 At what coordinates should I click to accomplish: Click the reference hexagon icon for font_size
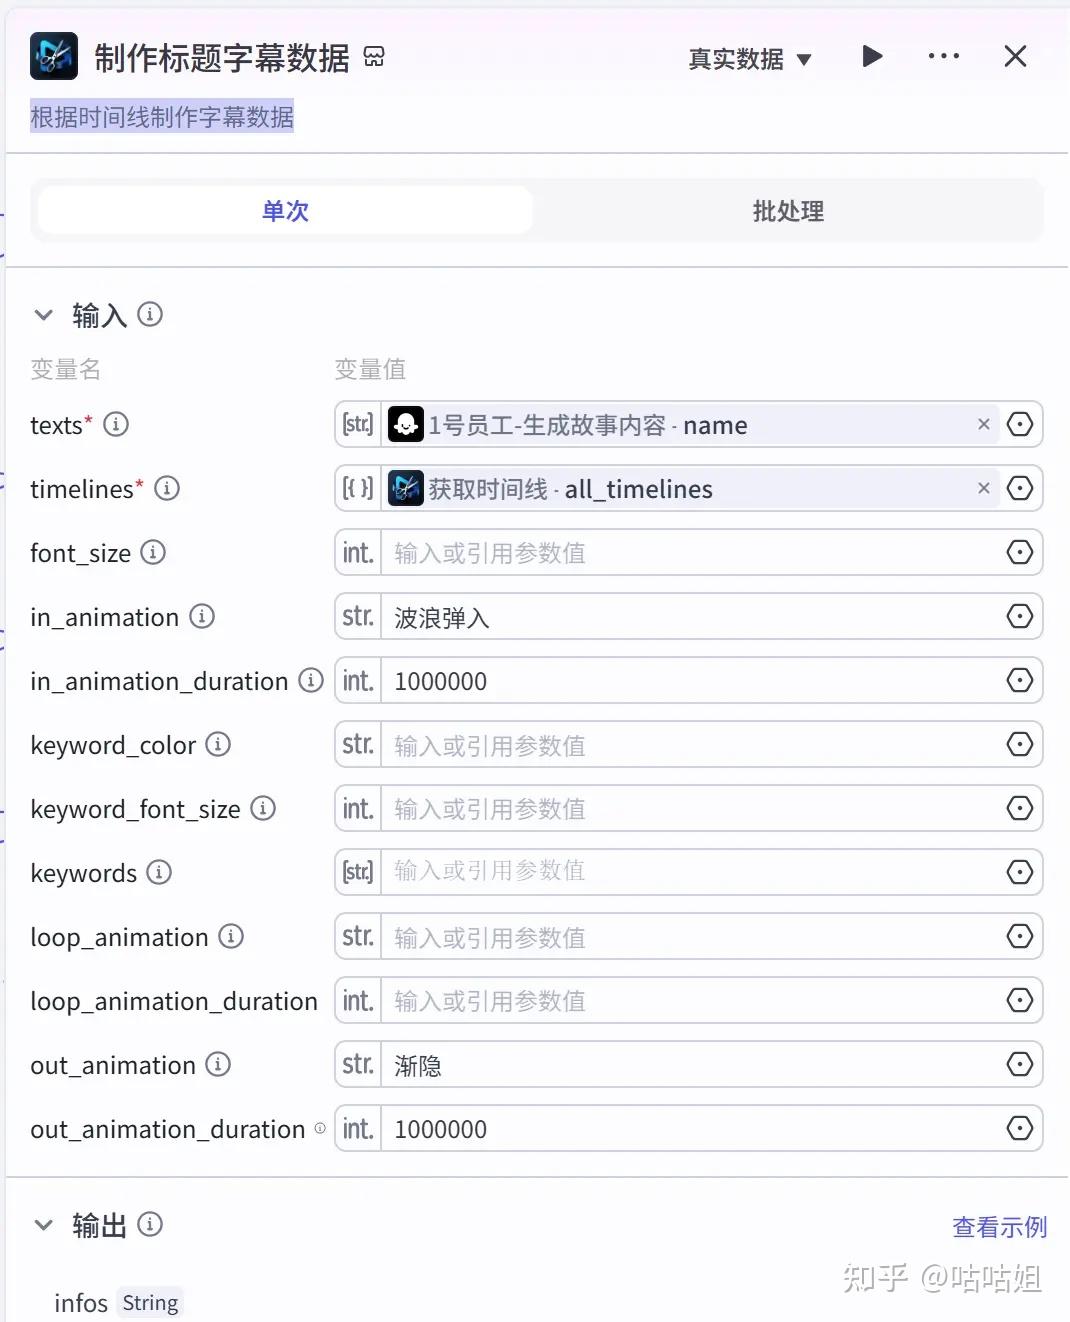coord(1019,552)
